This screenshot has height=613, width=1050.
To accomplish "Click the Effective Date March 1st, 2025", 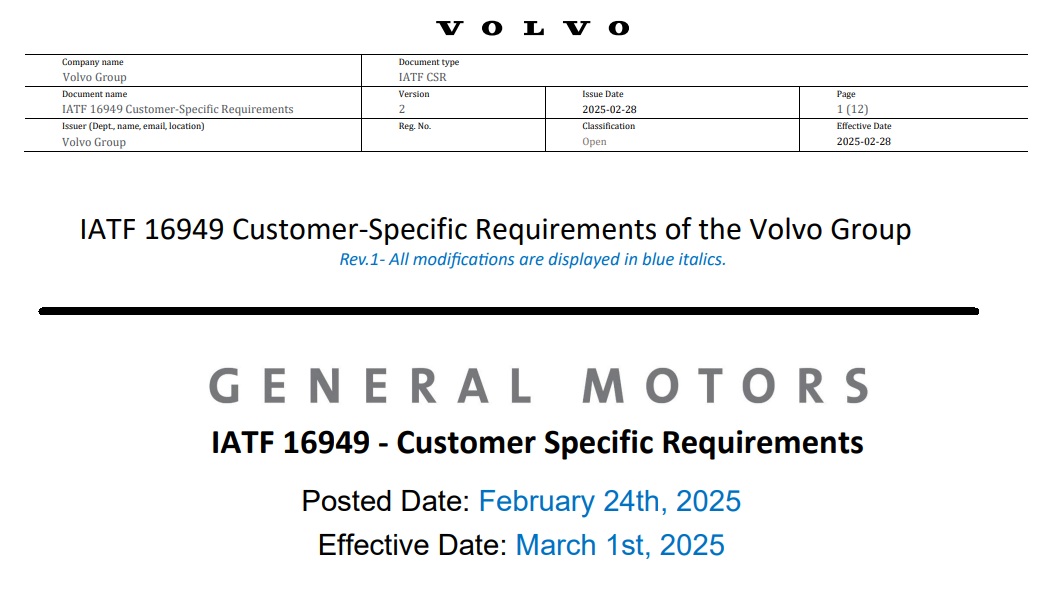I will [x=521, y=545].
